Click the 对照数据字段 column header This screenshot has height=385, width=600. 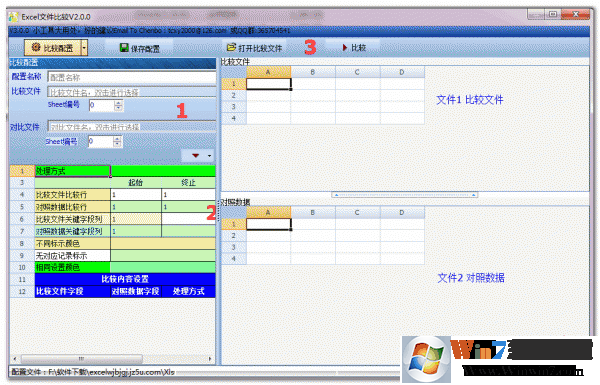[x=136, y=291]
